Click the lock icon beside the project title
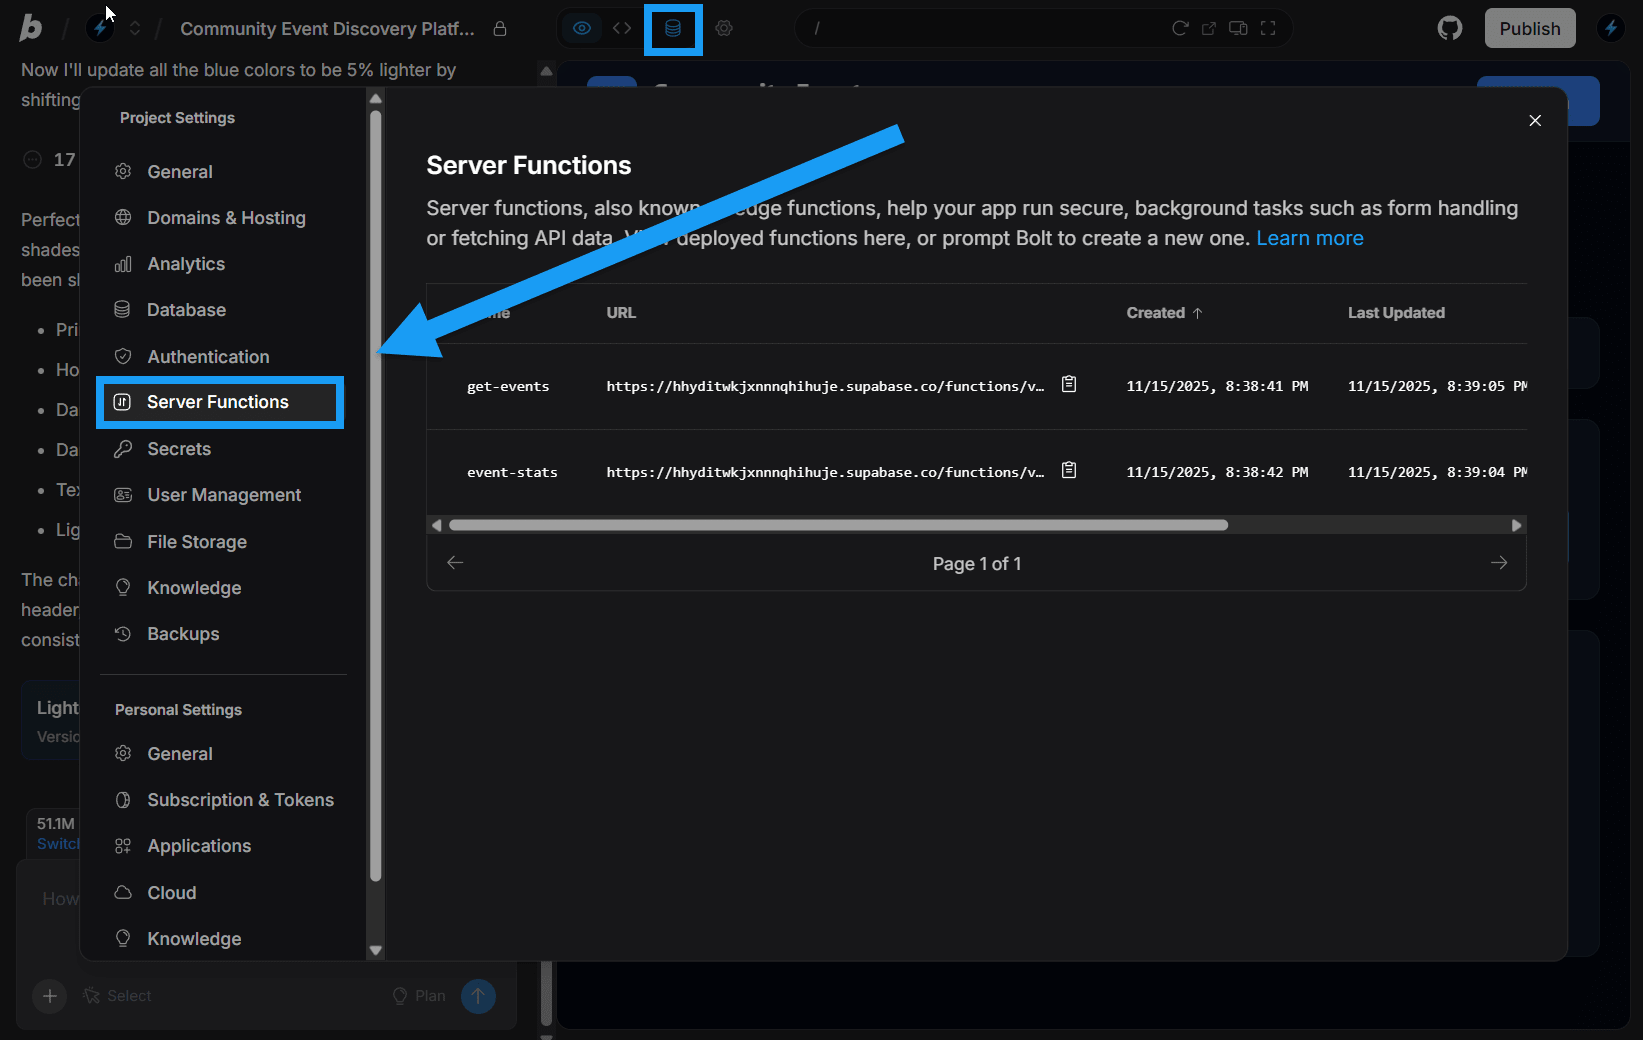1643x1040 pixels. click(499, 29)
